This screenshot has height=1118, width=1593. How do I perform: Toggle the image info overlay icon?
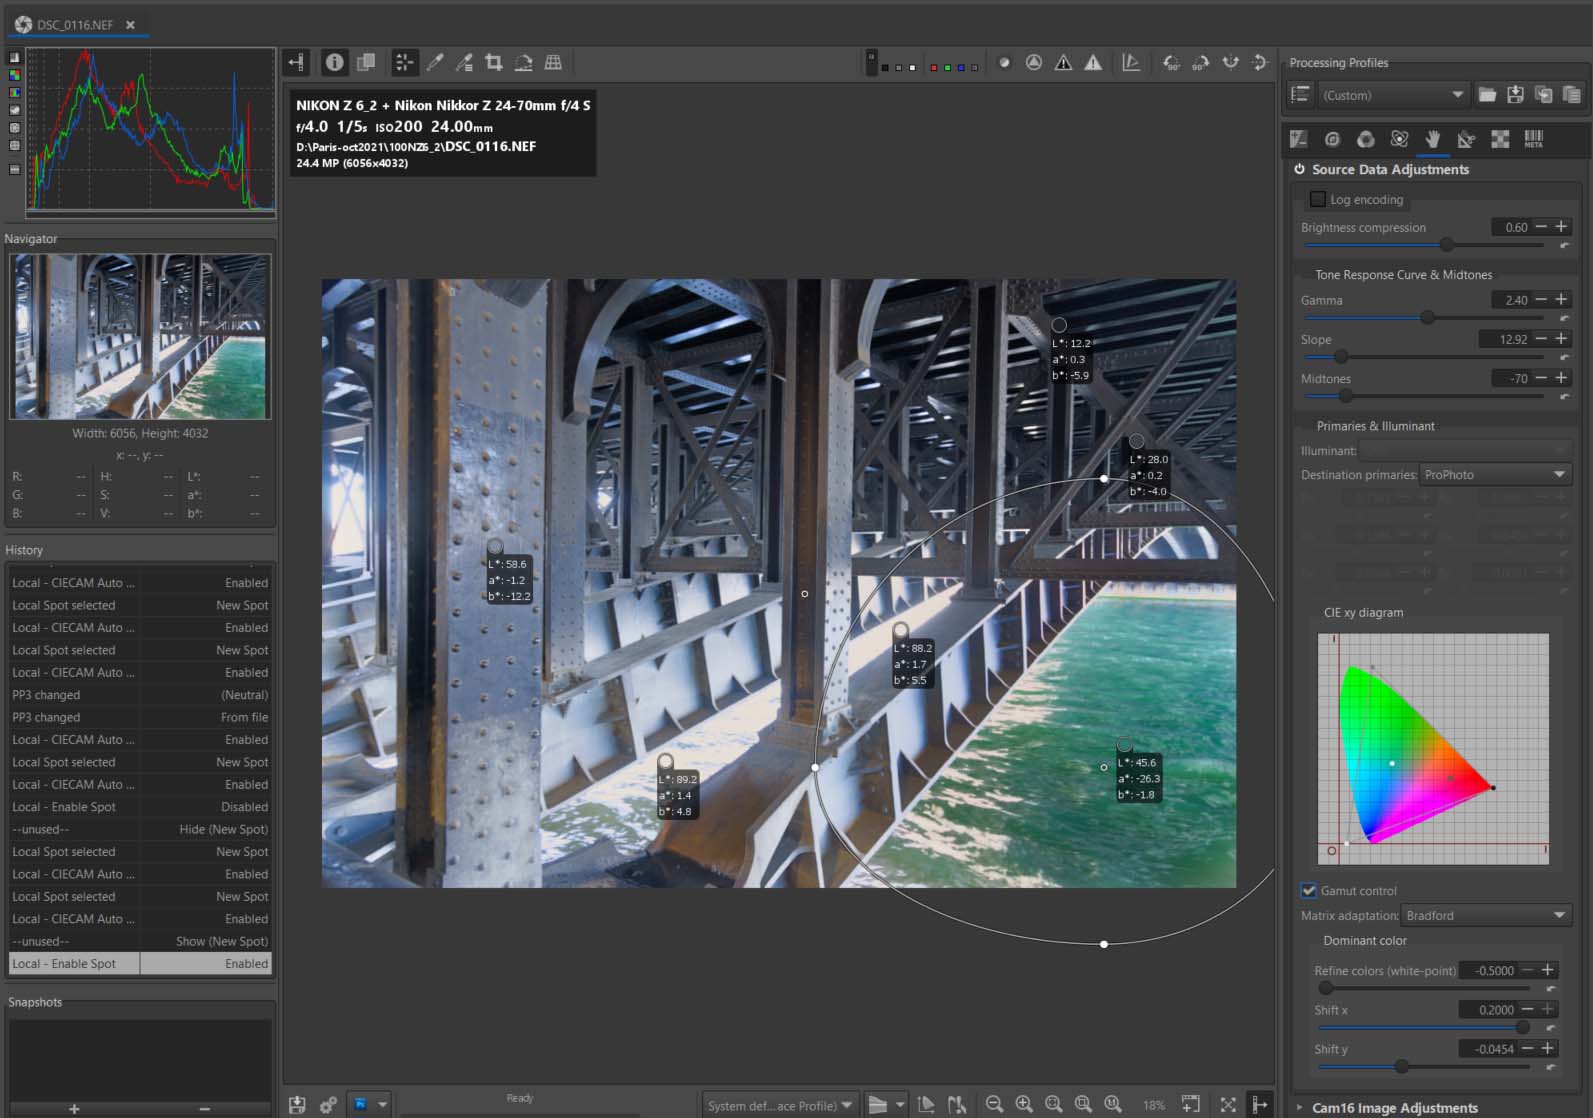[x=334, y=63]
